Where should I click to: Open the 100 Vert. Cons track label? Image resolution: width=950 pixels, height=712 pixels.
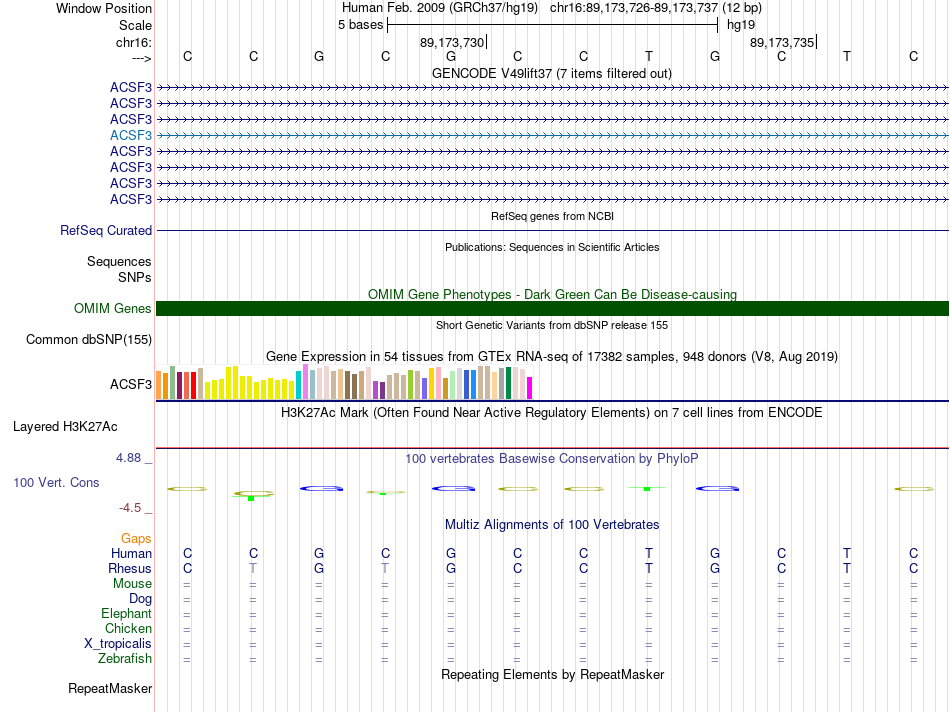click(56, 482)
